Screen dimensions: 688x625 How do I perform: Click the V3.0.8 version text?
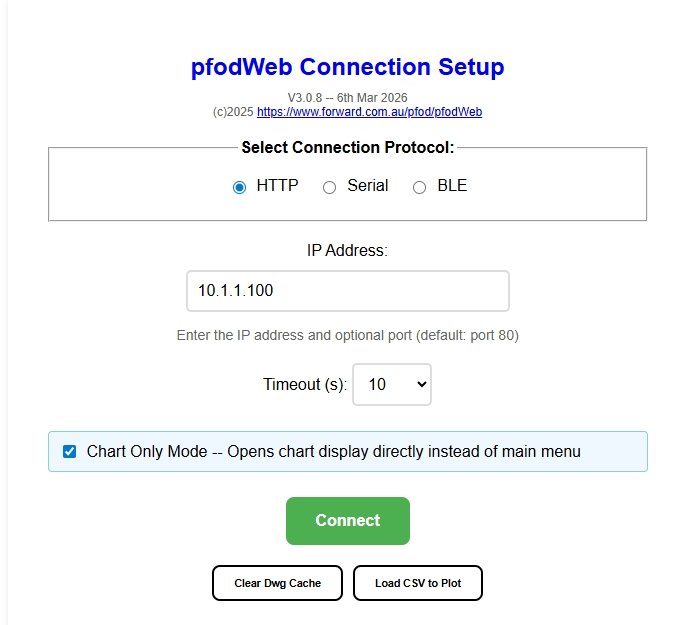click(347, 97)
